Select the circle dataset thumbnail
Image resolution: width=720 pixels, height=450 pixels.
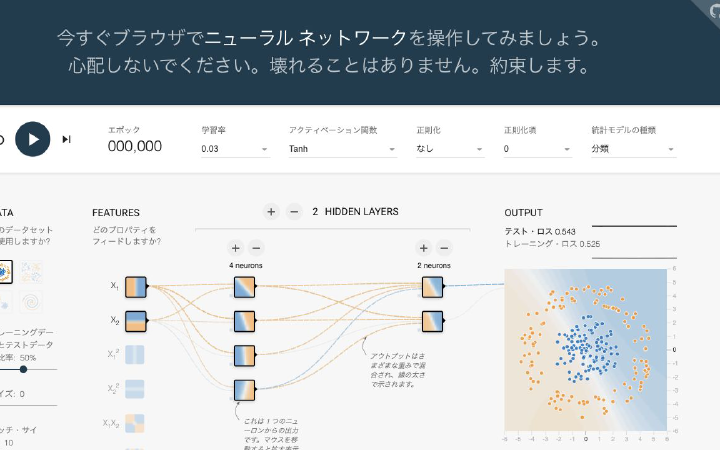click(6, 272)
